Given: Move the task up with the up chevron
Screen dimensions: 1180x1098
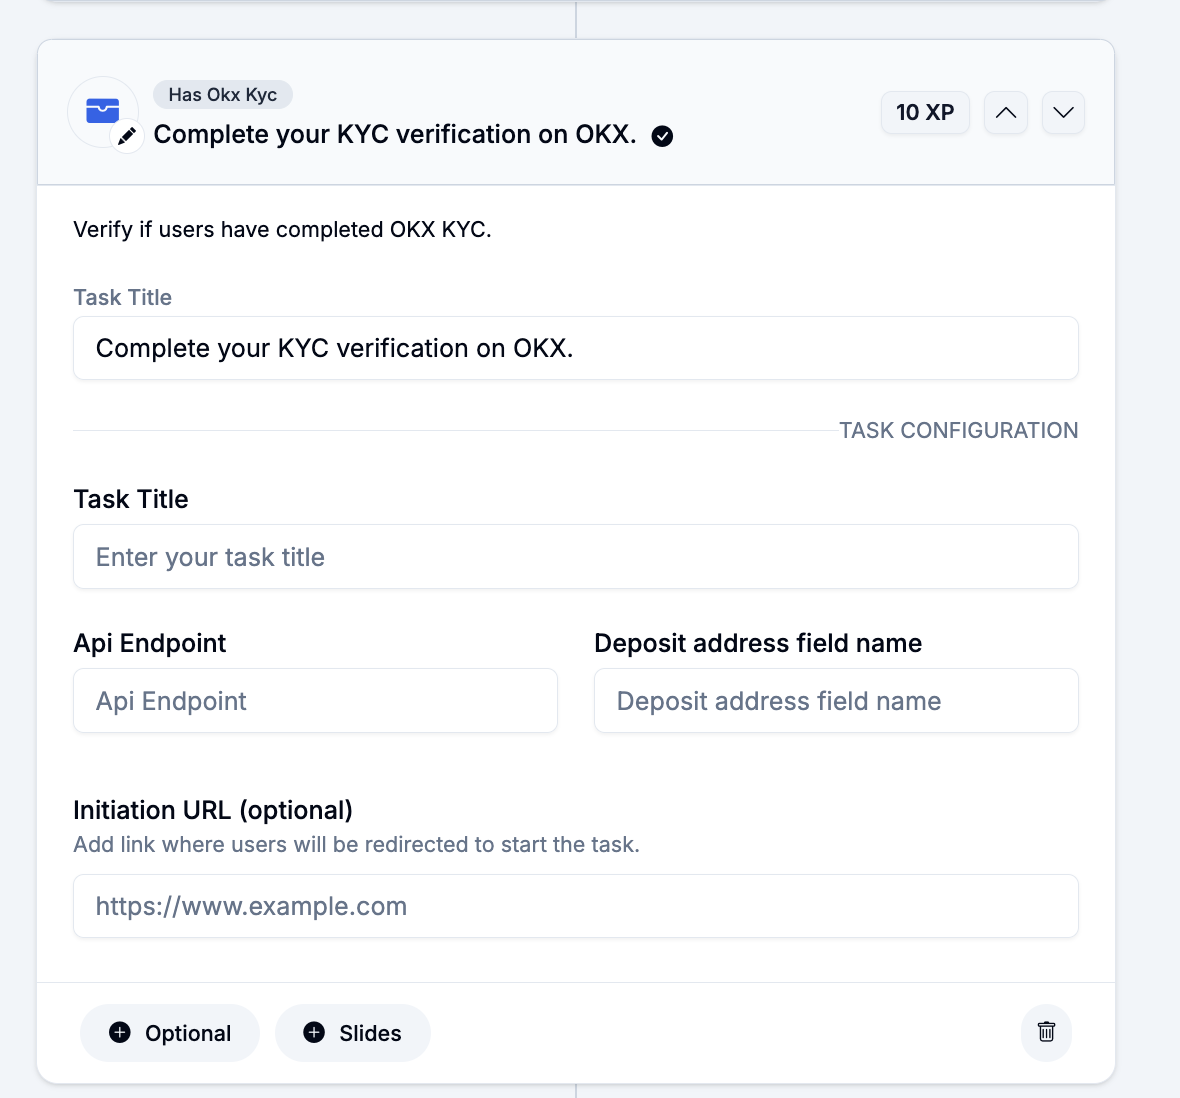Looking at the screenshot, I should (1006, 112).
